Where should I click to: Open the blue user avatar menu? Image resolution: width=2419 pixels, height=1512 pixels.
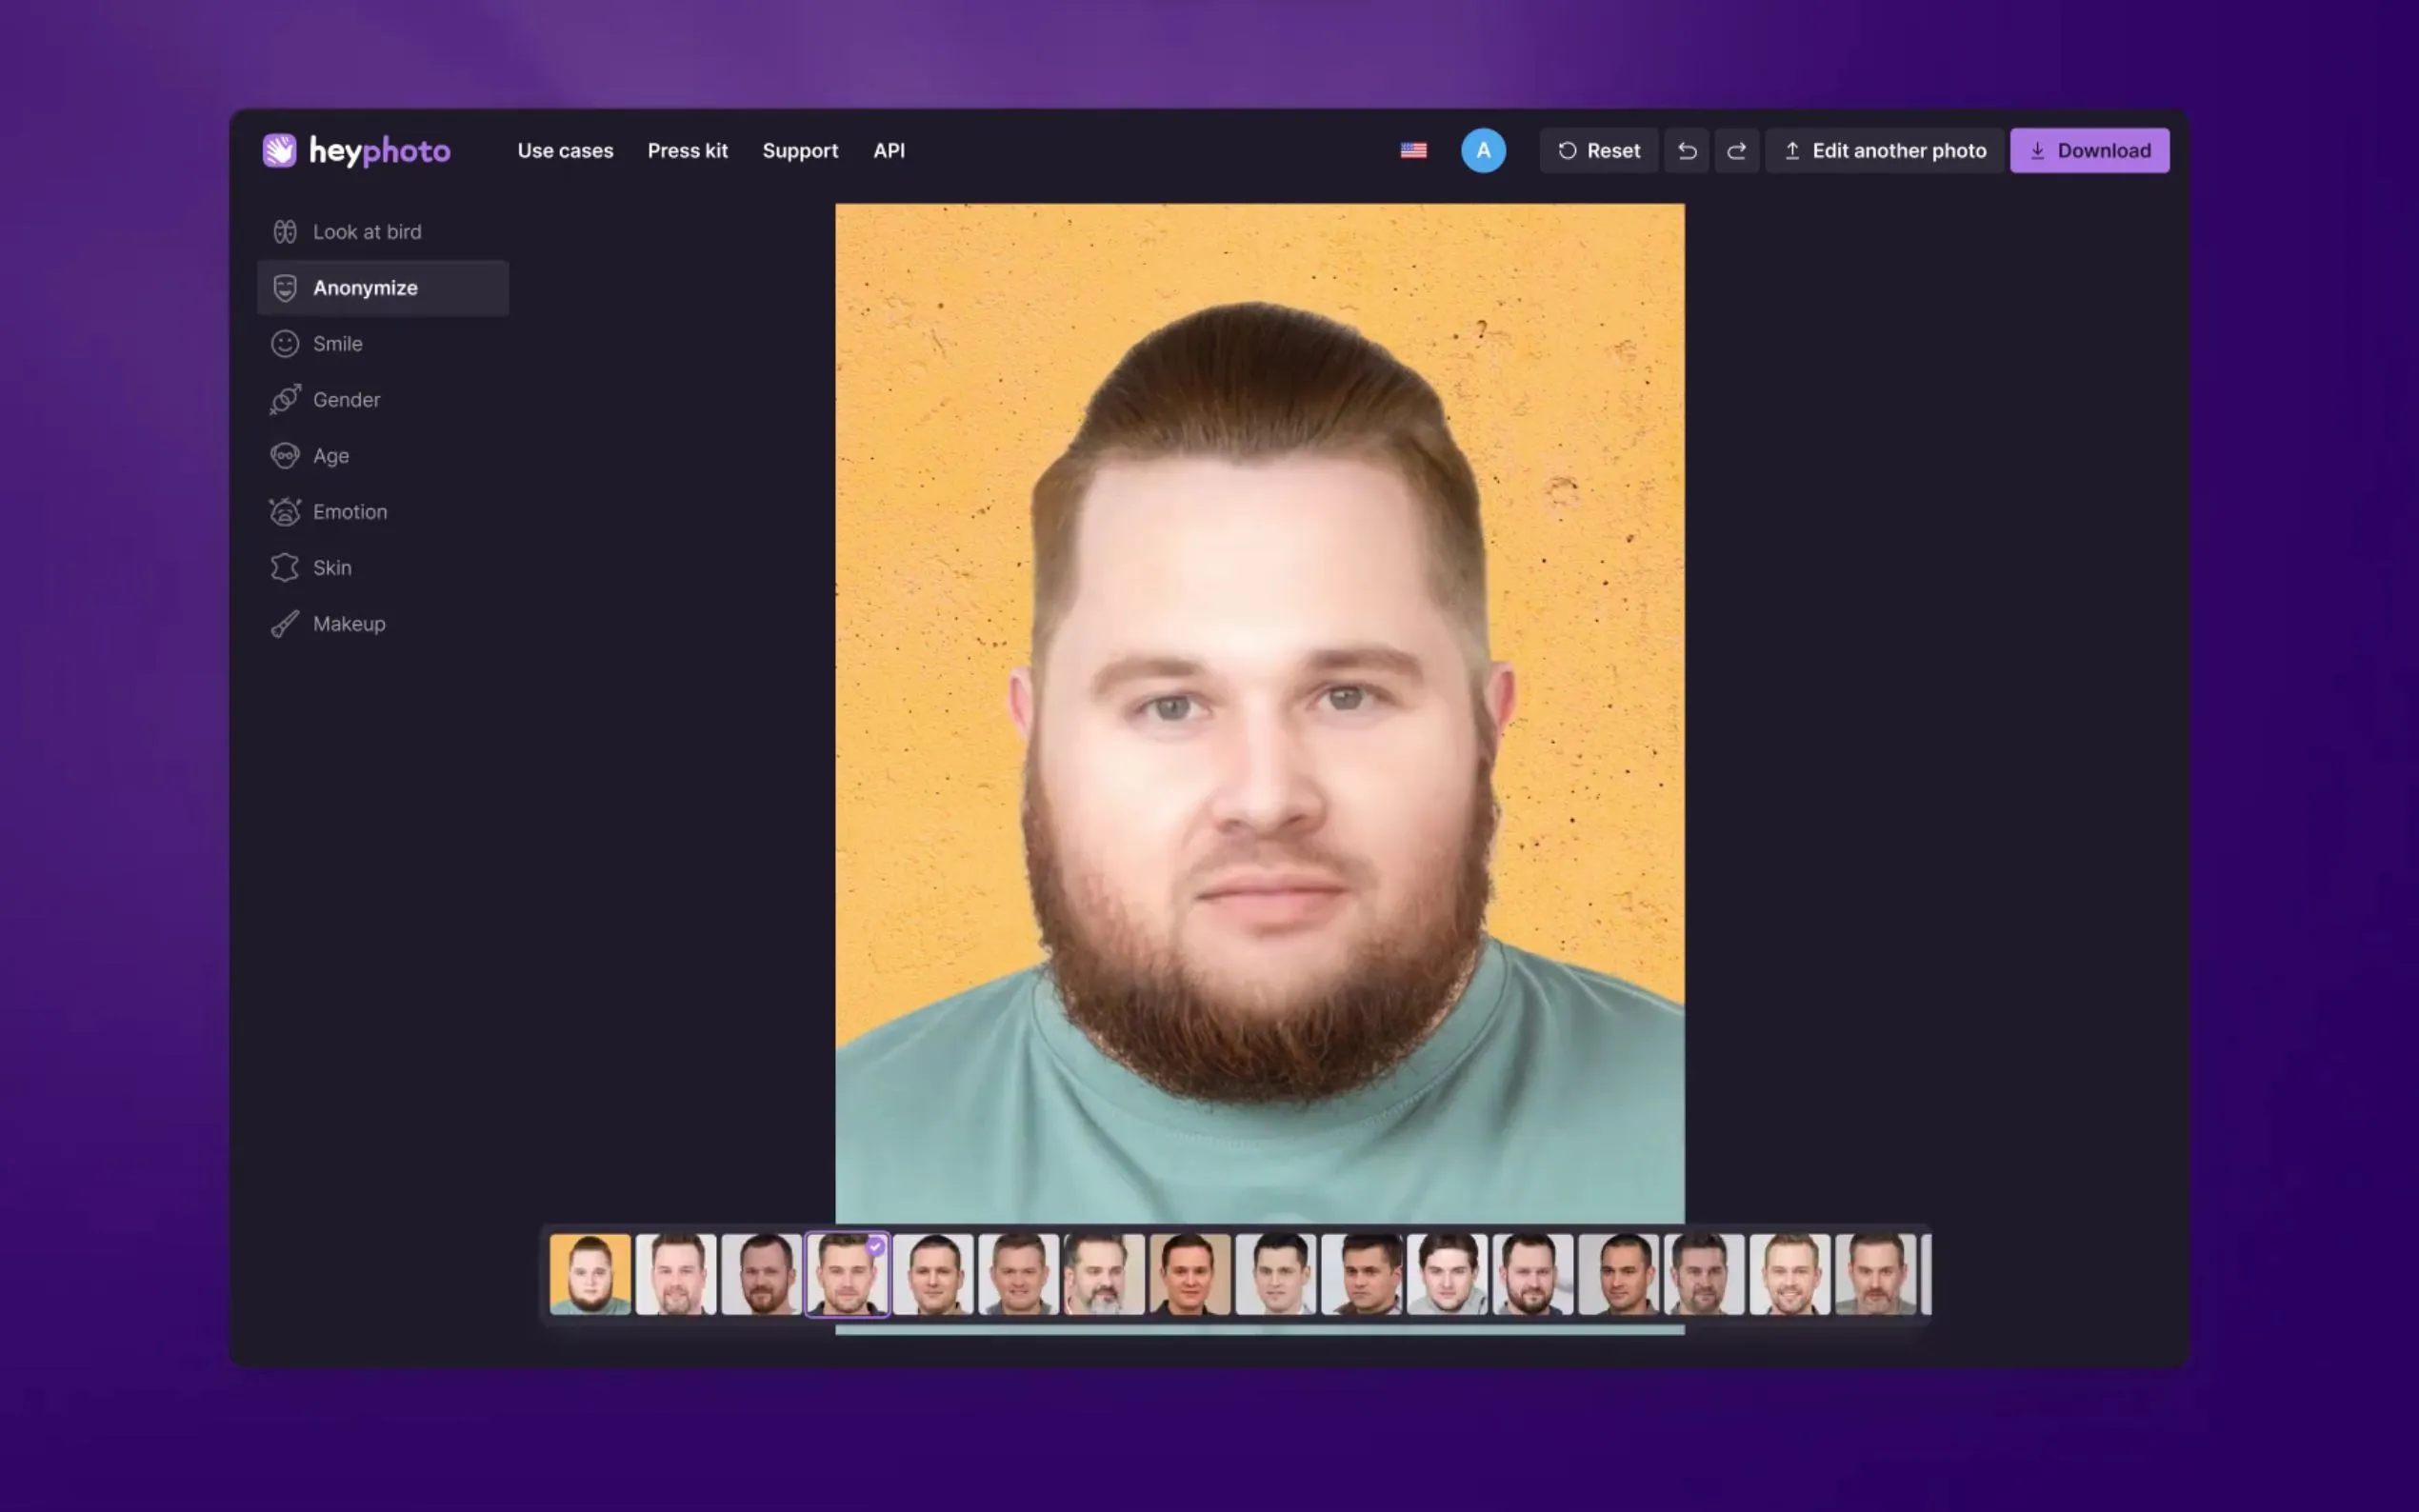click(1482, 151)
